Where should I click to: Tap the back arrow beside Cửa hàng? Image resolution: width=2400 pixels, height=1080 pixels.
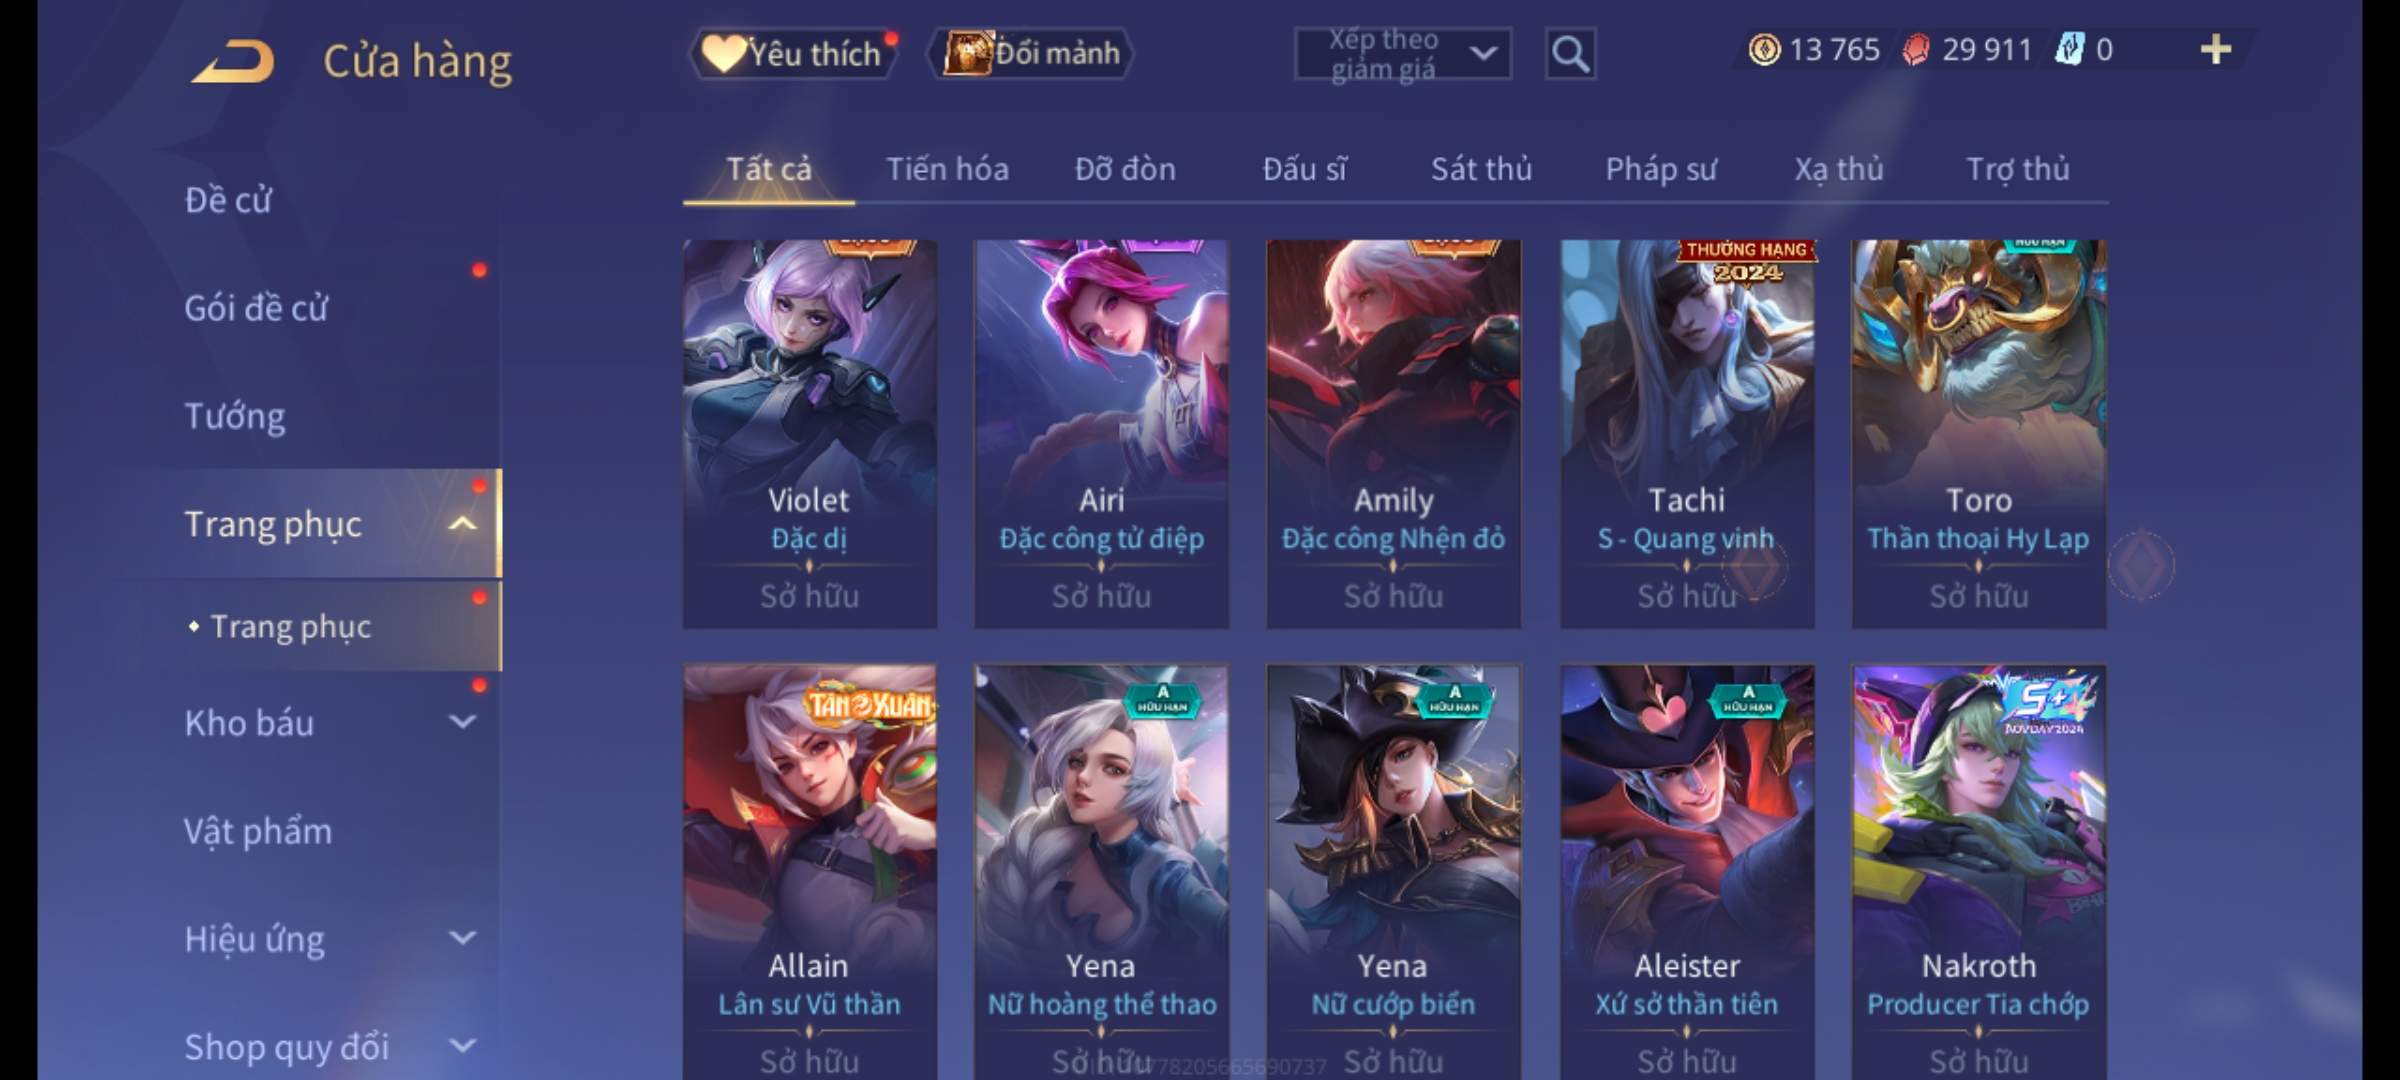pyautogui.click(x=234, y=61)
